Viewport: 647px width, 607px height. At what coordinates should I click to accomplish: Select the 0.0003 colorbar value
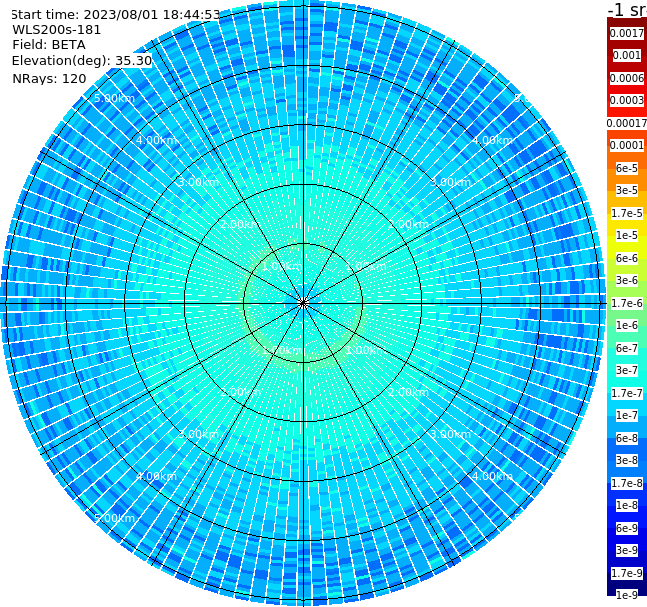(x=627, y=100)
